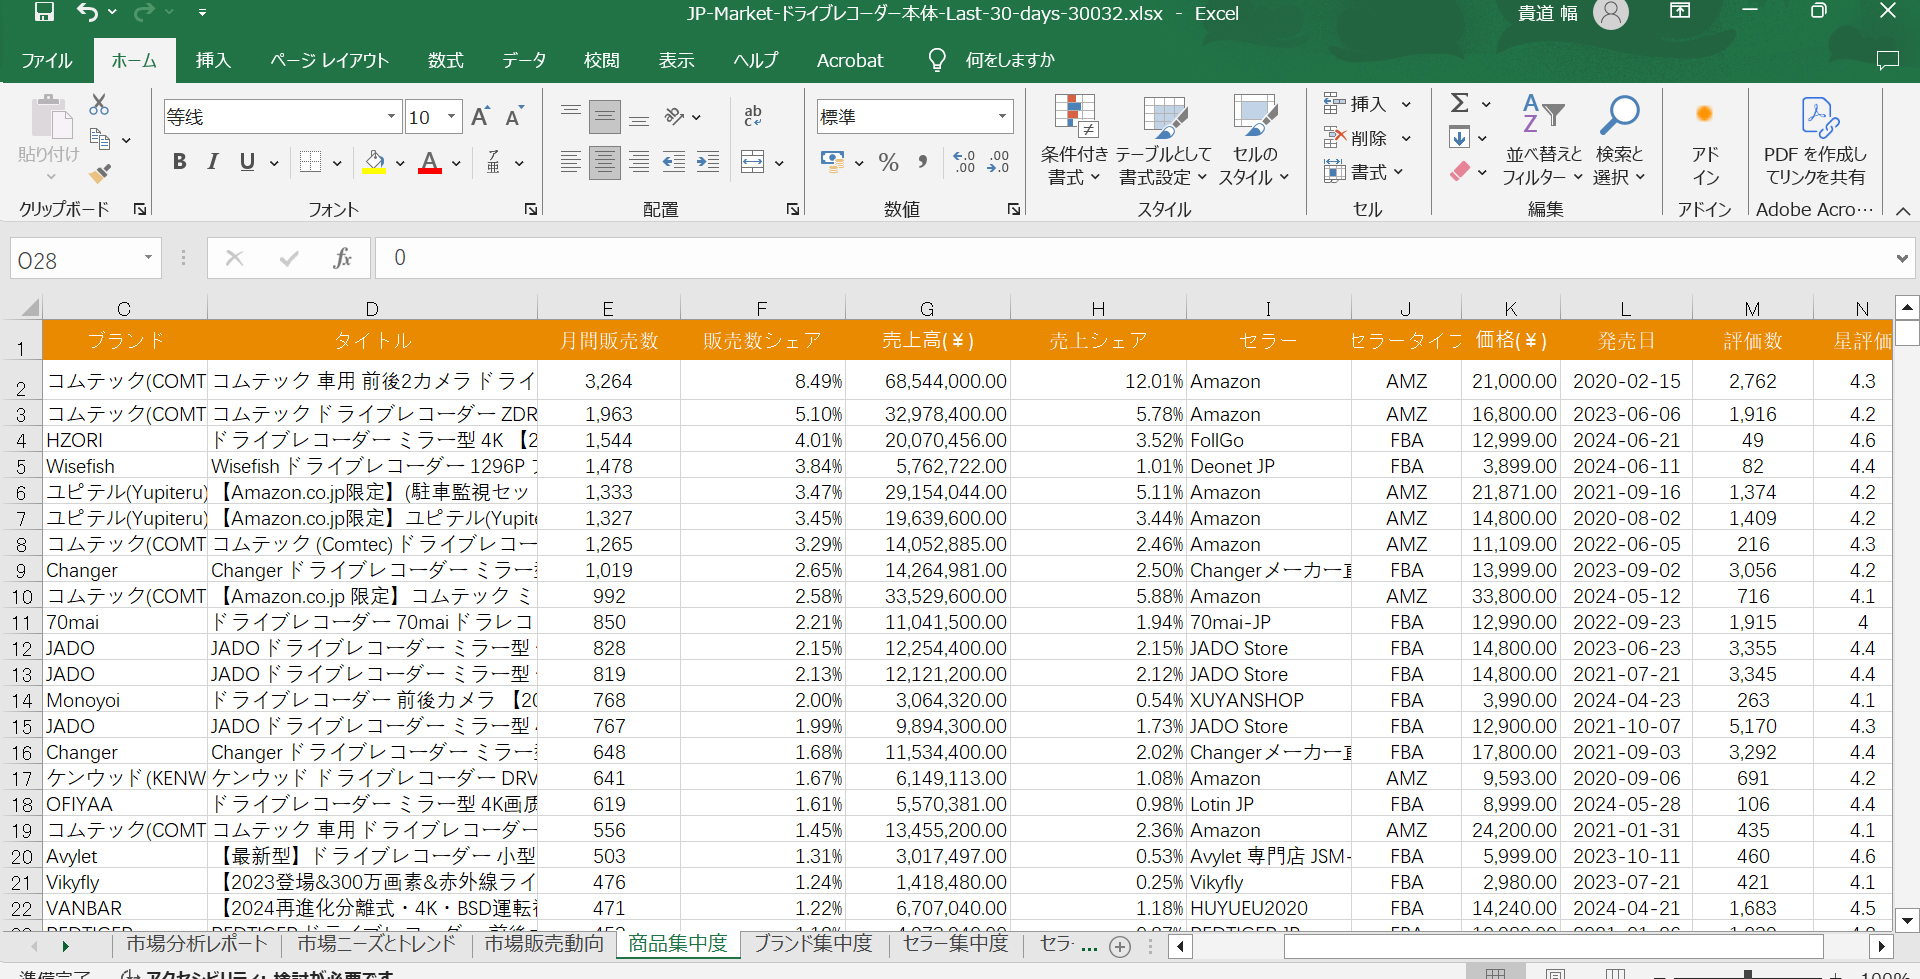Apply red font color A
Viewport: 1920px width, 979px height.
pos(430,162)
